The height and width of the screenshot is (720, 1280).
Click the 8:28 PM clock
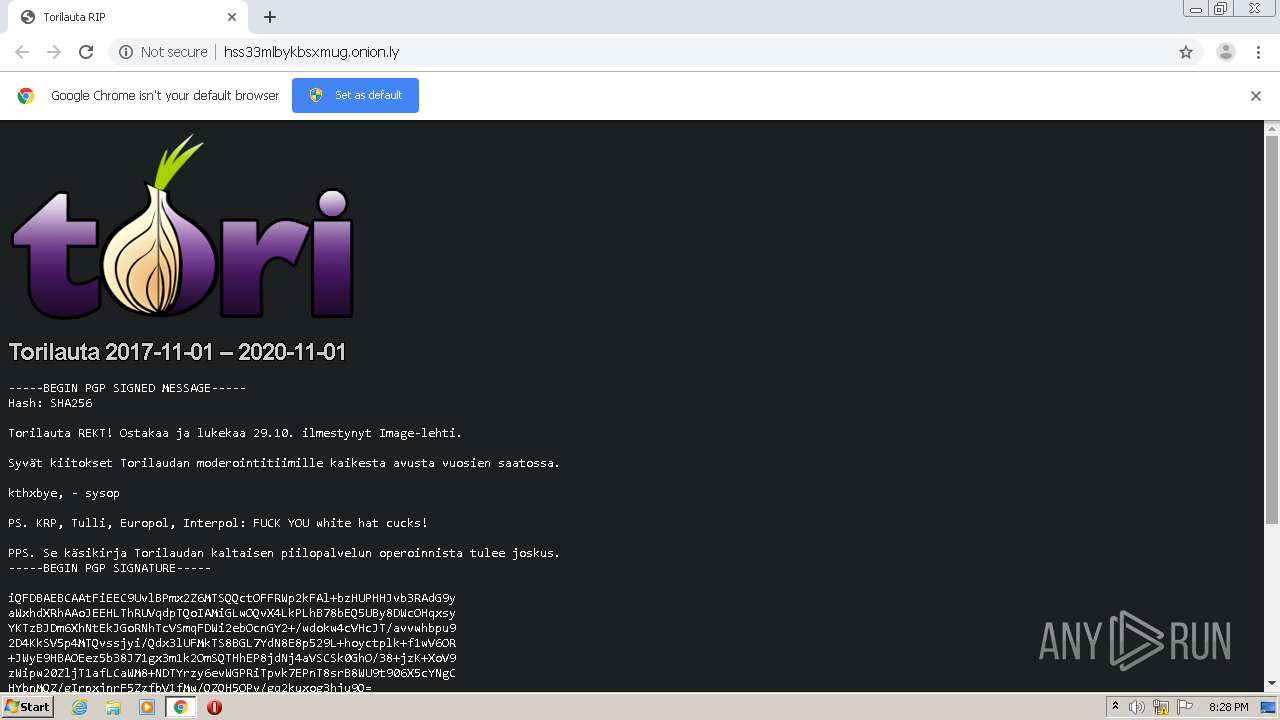(1229, 707)
